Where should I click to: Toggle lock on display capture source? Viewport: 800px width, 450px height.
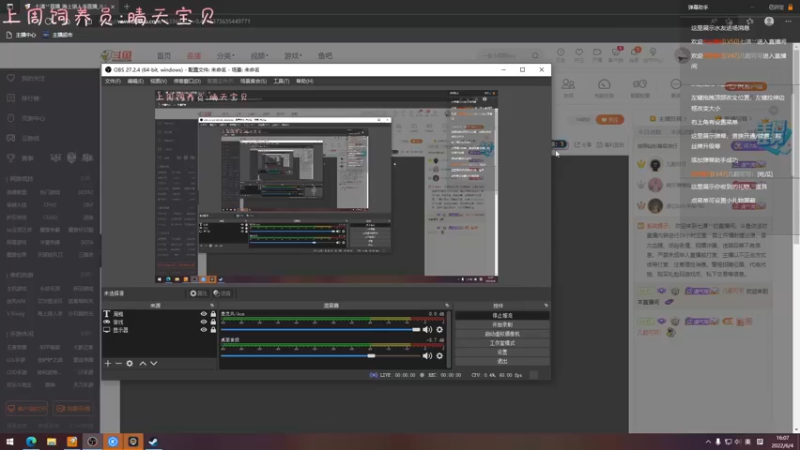pos(213,330)
